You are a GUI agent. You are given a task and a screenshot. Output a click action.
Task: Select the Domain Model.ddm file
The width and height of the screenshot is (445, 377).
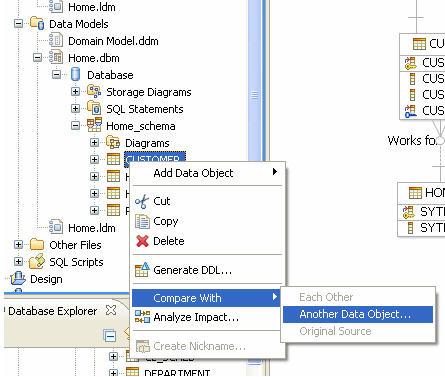(113, 41)
